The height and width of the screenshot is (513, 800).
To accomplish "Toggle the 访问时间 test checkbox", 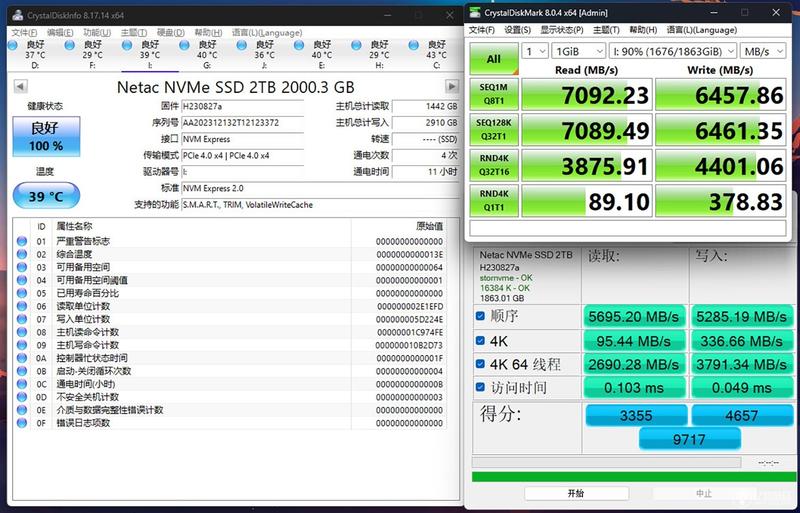I will click(x=480, y=387).
